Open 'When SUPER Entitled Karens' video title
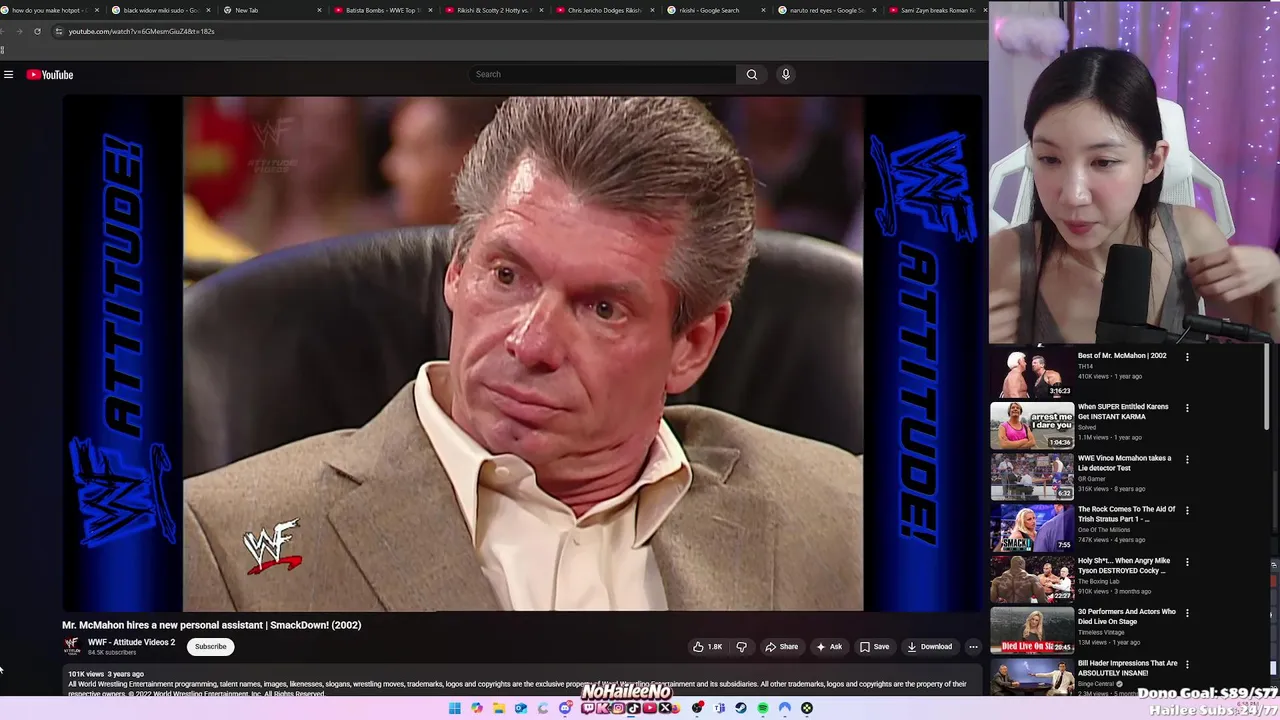 point(1123,411)
